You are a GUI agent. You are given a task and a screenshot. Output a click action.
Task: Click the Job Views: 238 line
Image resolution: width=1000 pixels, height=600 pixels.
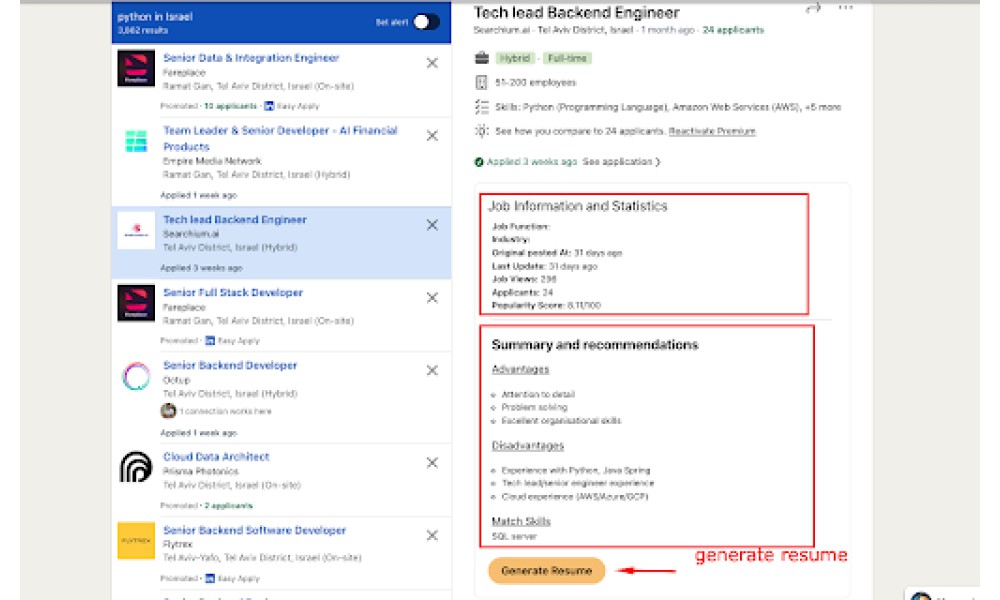[x=524, y=279]
